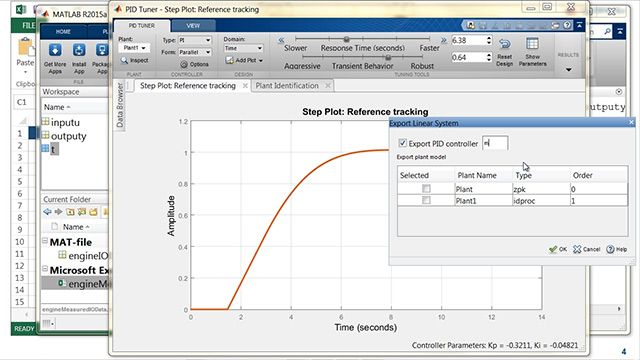Image resolution: width=640 pixels, height=360 pixels.
Task: Increment the 0.64 transient behavior value
Action: click(x=489, y=55)
